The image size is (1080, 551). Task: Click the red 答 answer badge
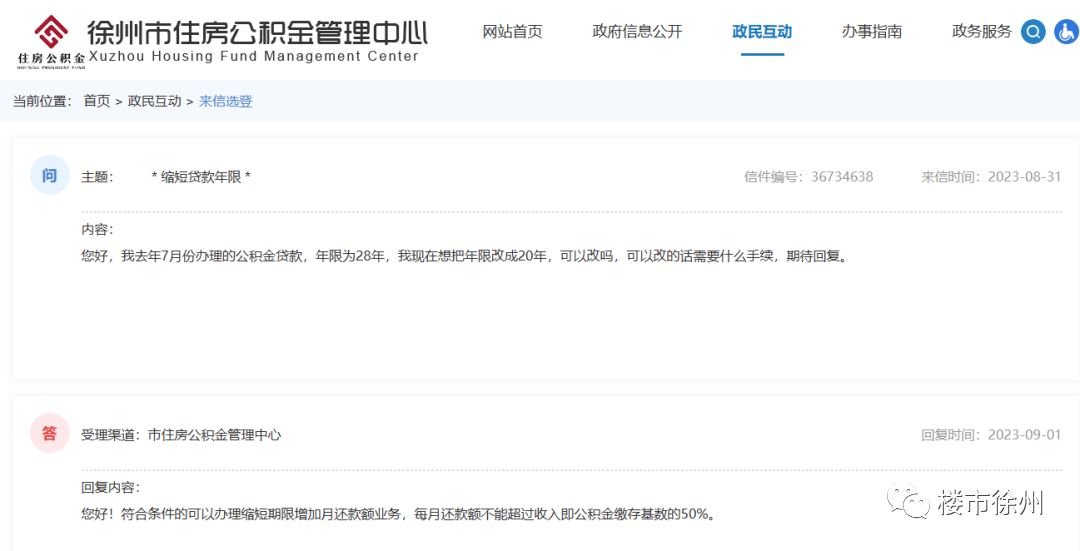50,433
